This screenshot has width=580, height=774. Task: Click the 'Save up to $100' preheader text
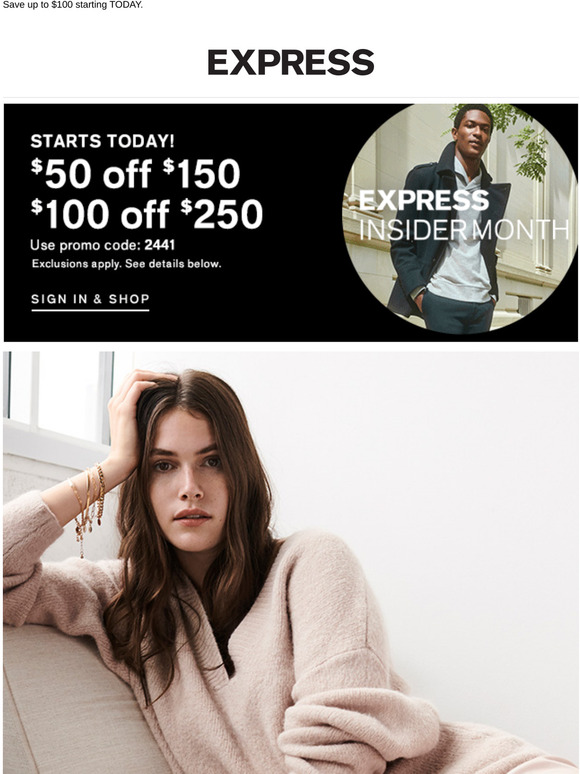[73, 5]
